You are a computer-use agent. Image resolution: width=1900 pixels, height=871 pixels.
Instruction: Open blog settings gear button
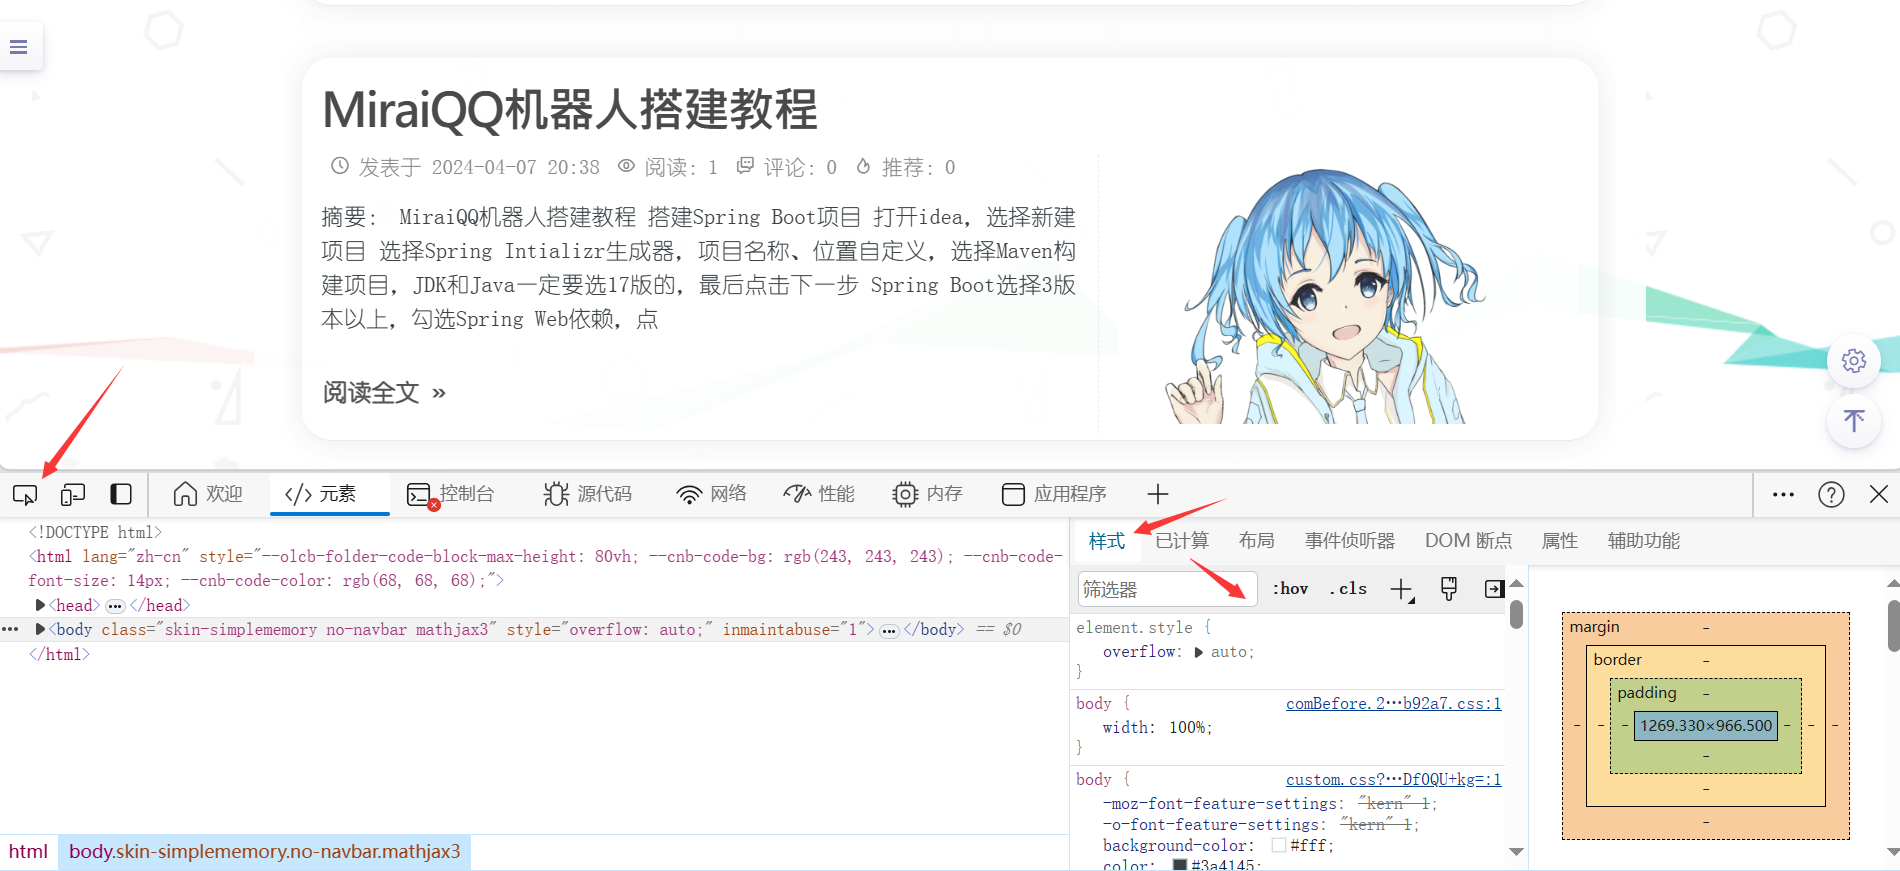click(1854, 361)
